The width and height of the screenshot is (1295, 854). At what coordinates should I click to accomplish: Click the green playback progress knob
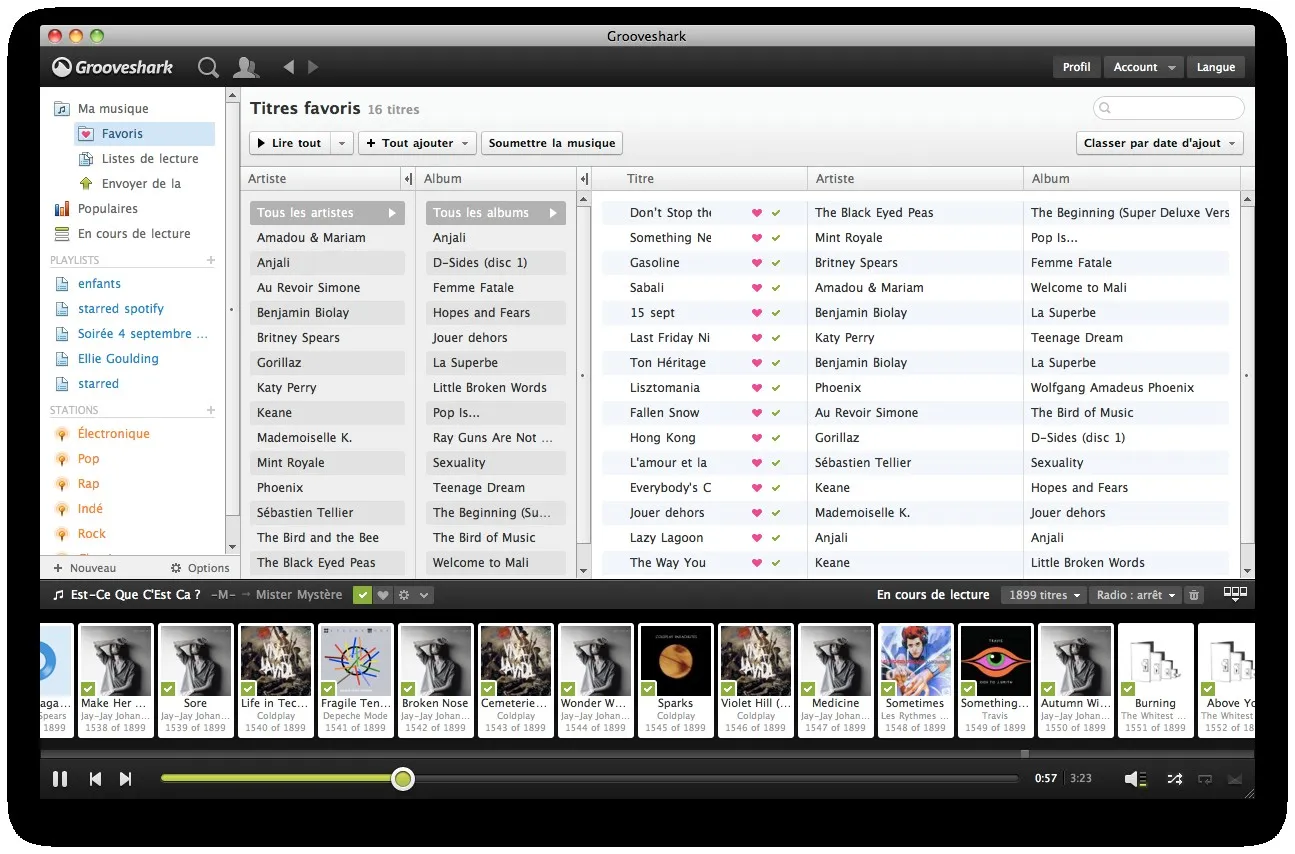coord(403,778)
